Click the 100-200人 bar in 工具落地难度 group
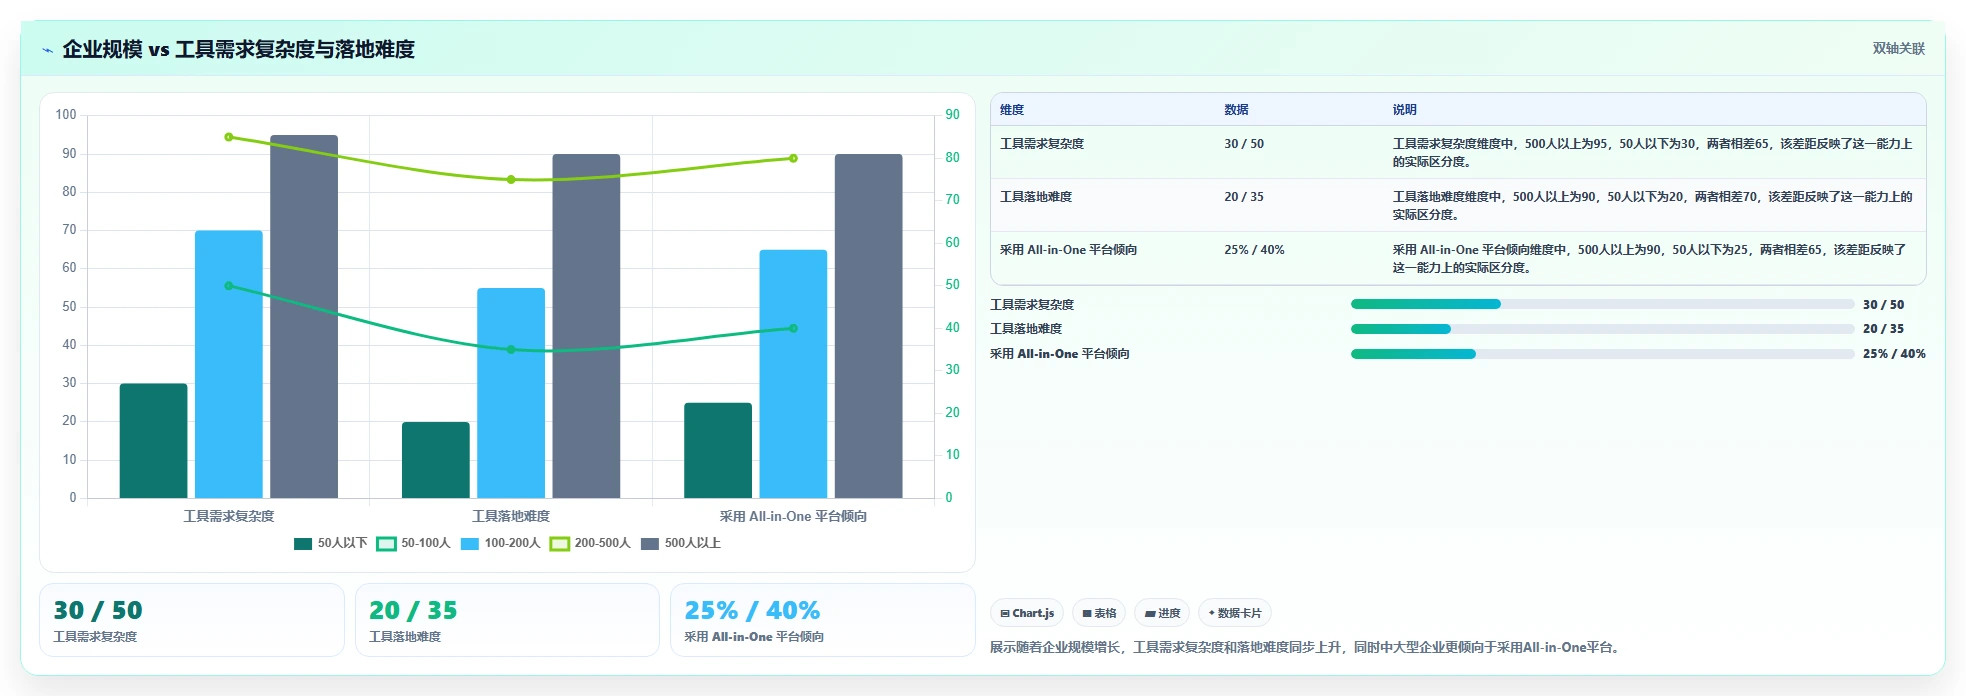The height and width of the screenshot is (696, 1966). point(511,393)
